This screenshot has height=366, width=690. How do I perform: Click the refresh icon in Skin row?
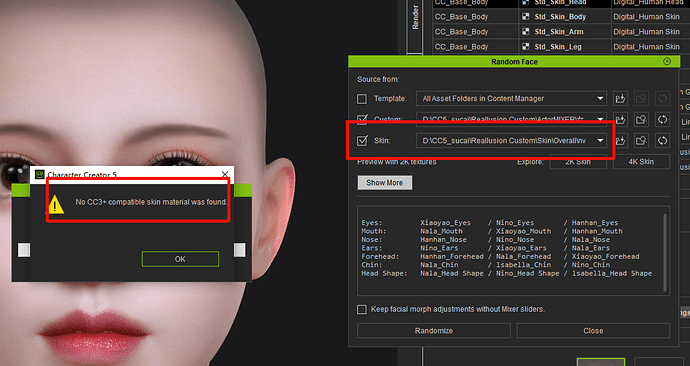(x=662, y=140)
